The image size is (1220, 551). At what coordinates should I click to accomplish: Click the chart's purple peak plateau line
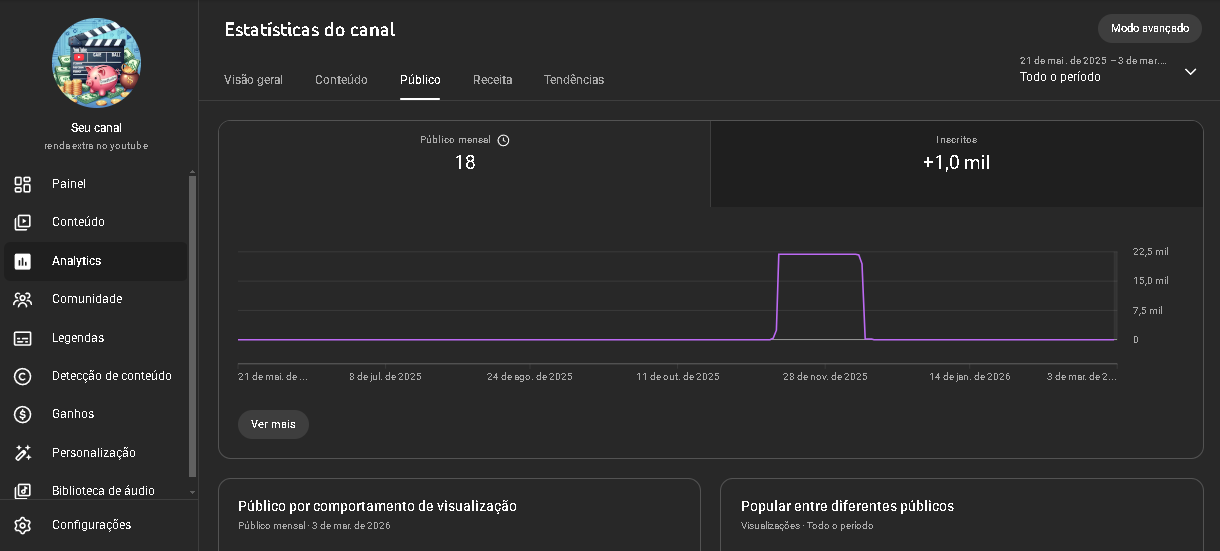coord(819,254)
